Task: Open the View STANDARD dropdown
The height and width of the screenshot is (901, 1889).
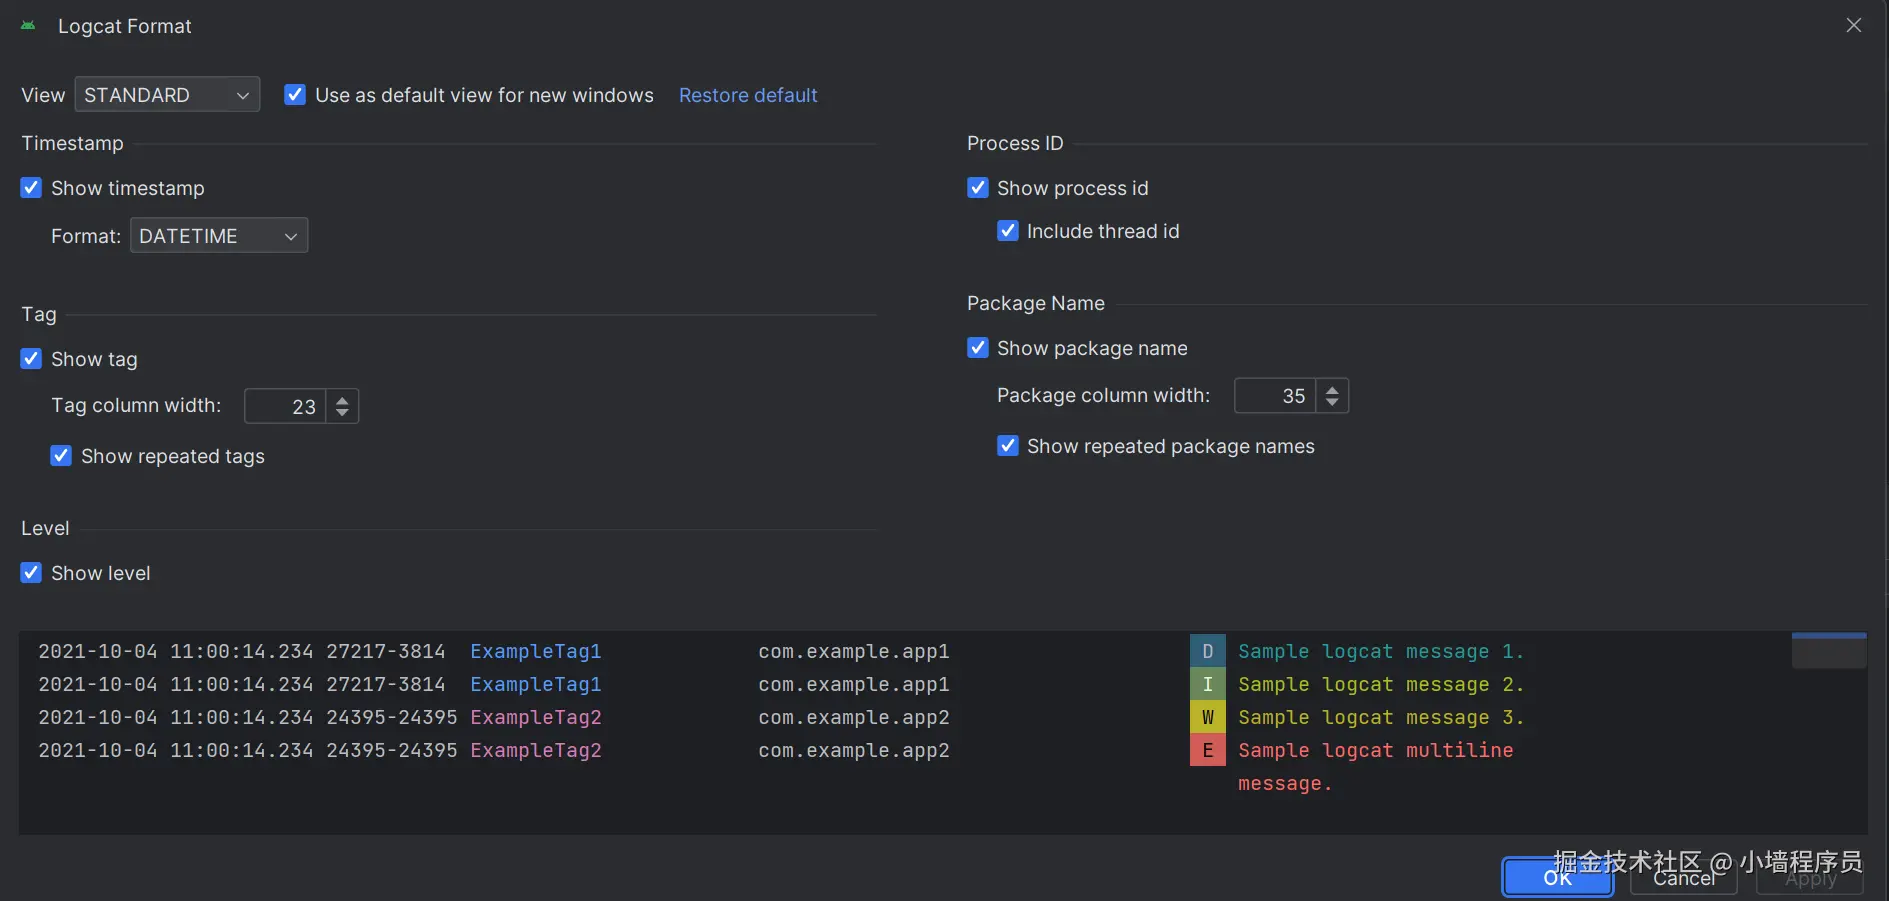Action: pos(167,95)
